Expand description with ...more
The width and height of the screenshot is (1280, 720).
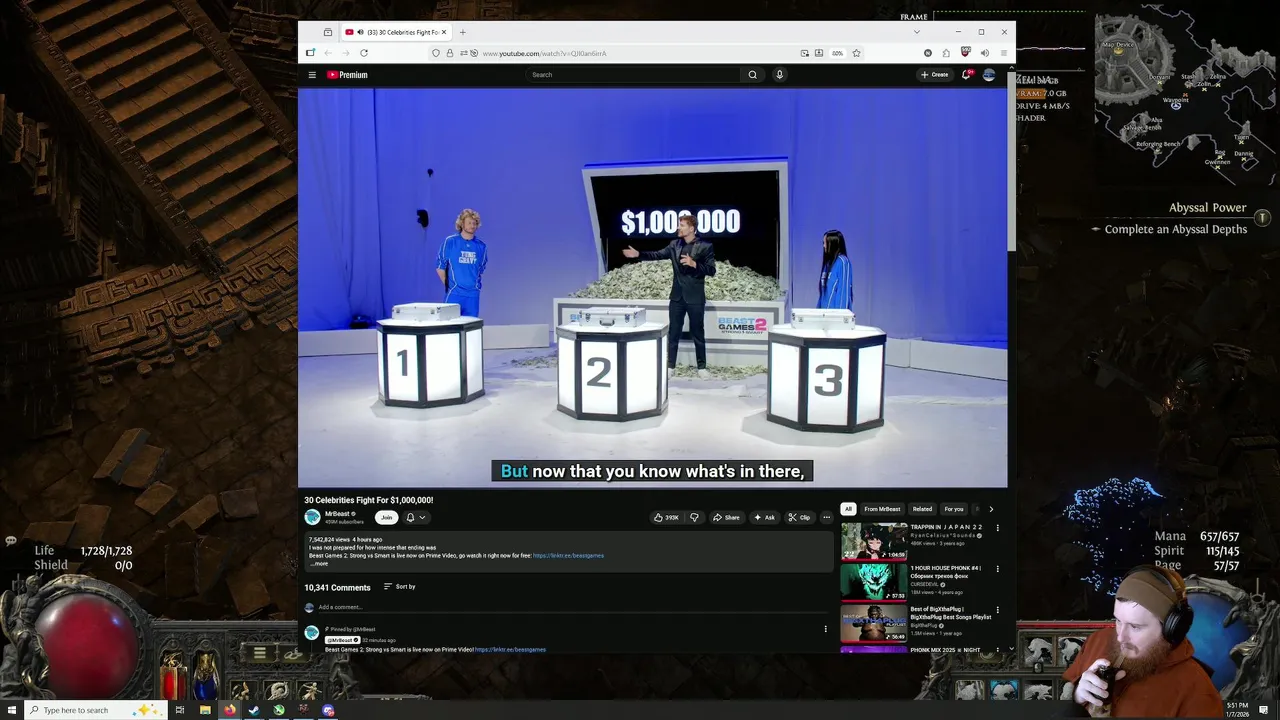[x=319, y=563]
